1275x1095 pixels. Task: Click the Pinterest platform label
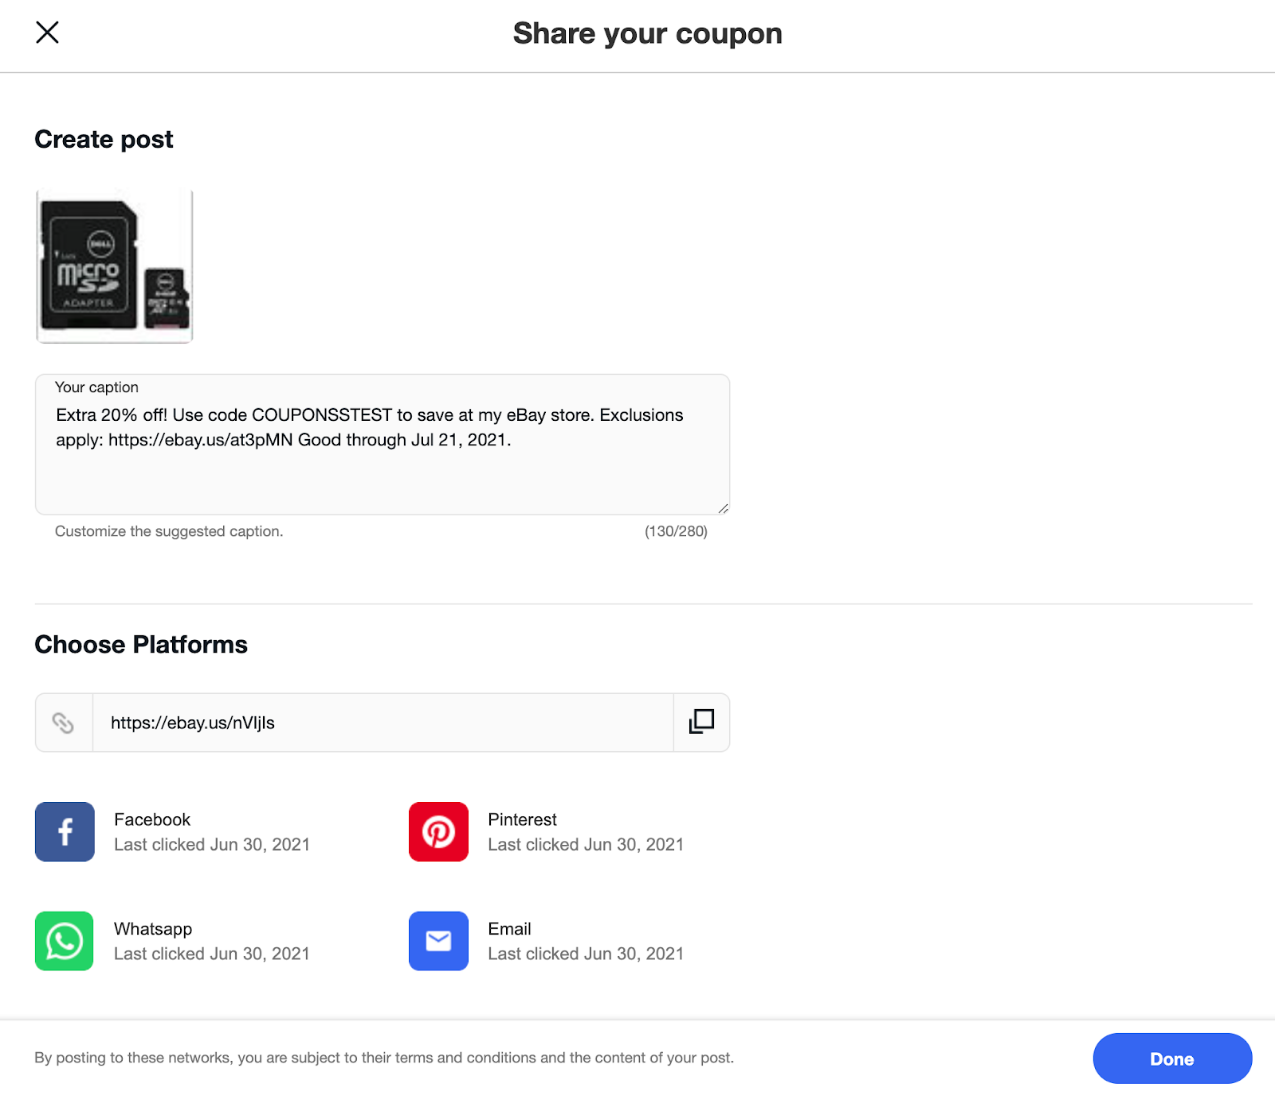coord(522,819)
